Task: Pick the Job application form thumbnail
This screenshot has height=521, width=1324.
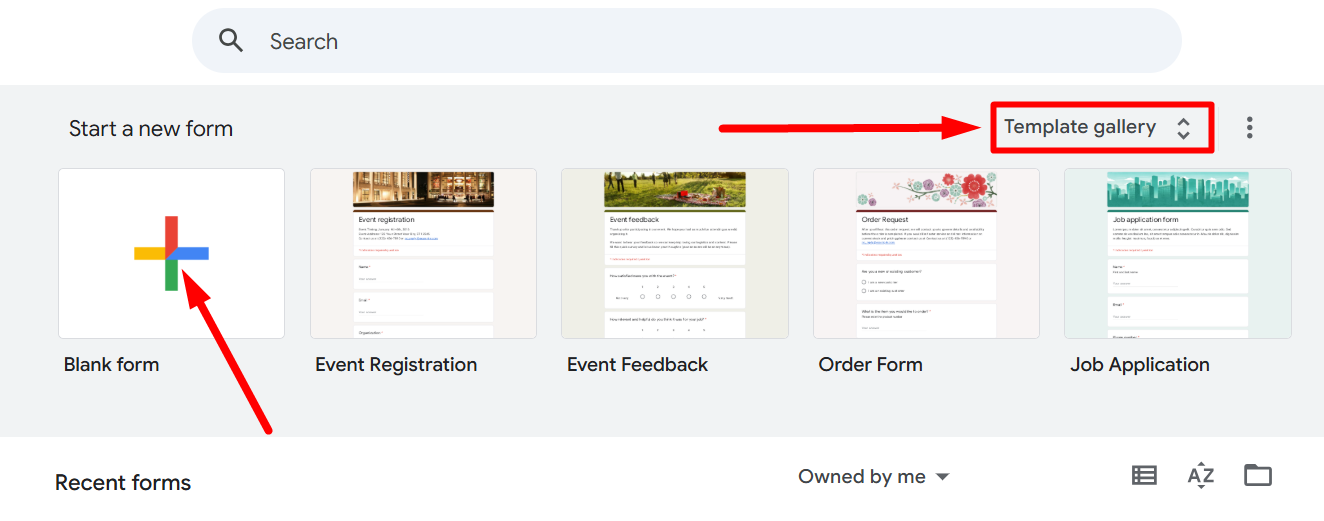Action: (1177, 253)
